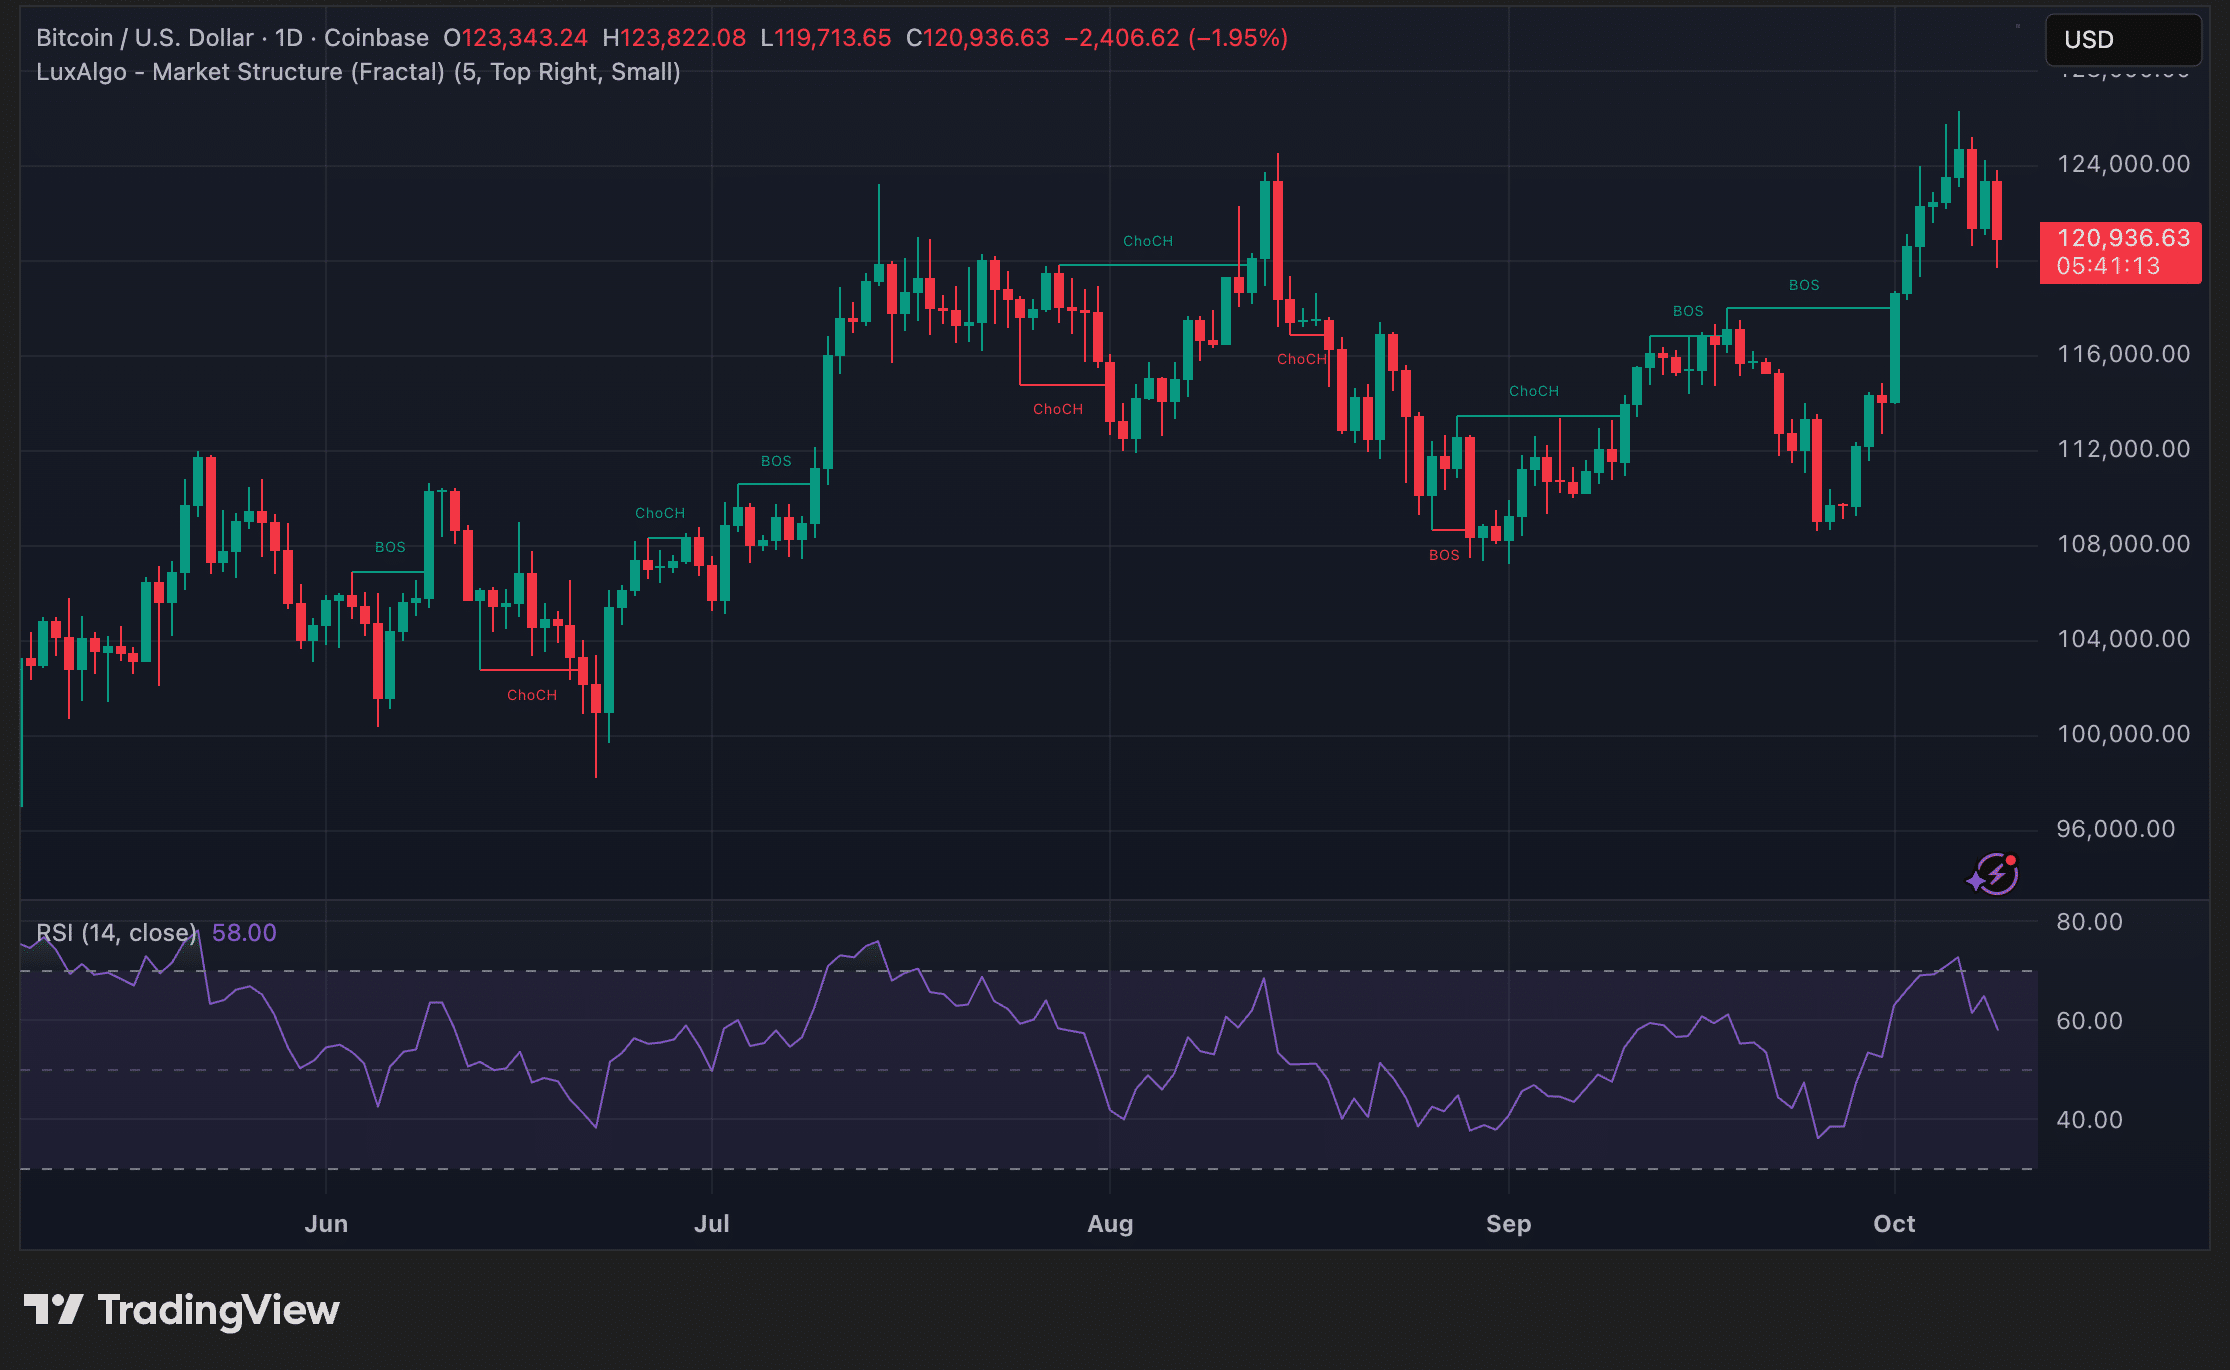Click the ChoCH label above the August peak

click(1146, 240)
